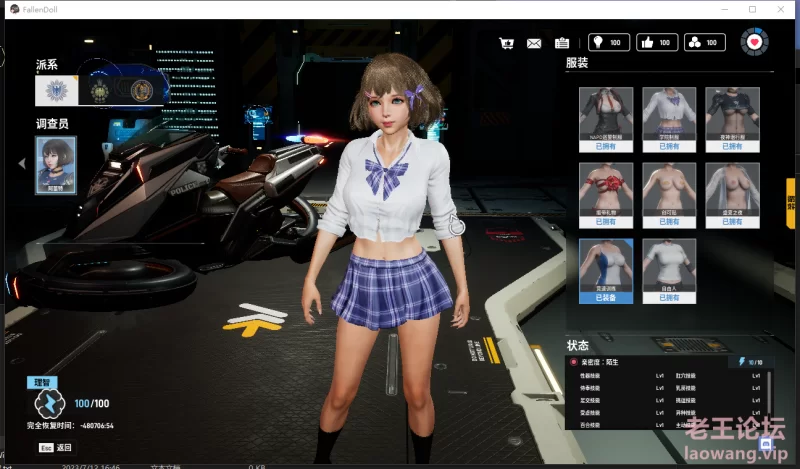Click the 服装 outfit panel heading
The height and width of the screenshot is (469, 800).
[x=577, y=63]
